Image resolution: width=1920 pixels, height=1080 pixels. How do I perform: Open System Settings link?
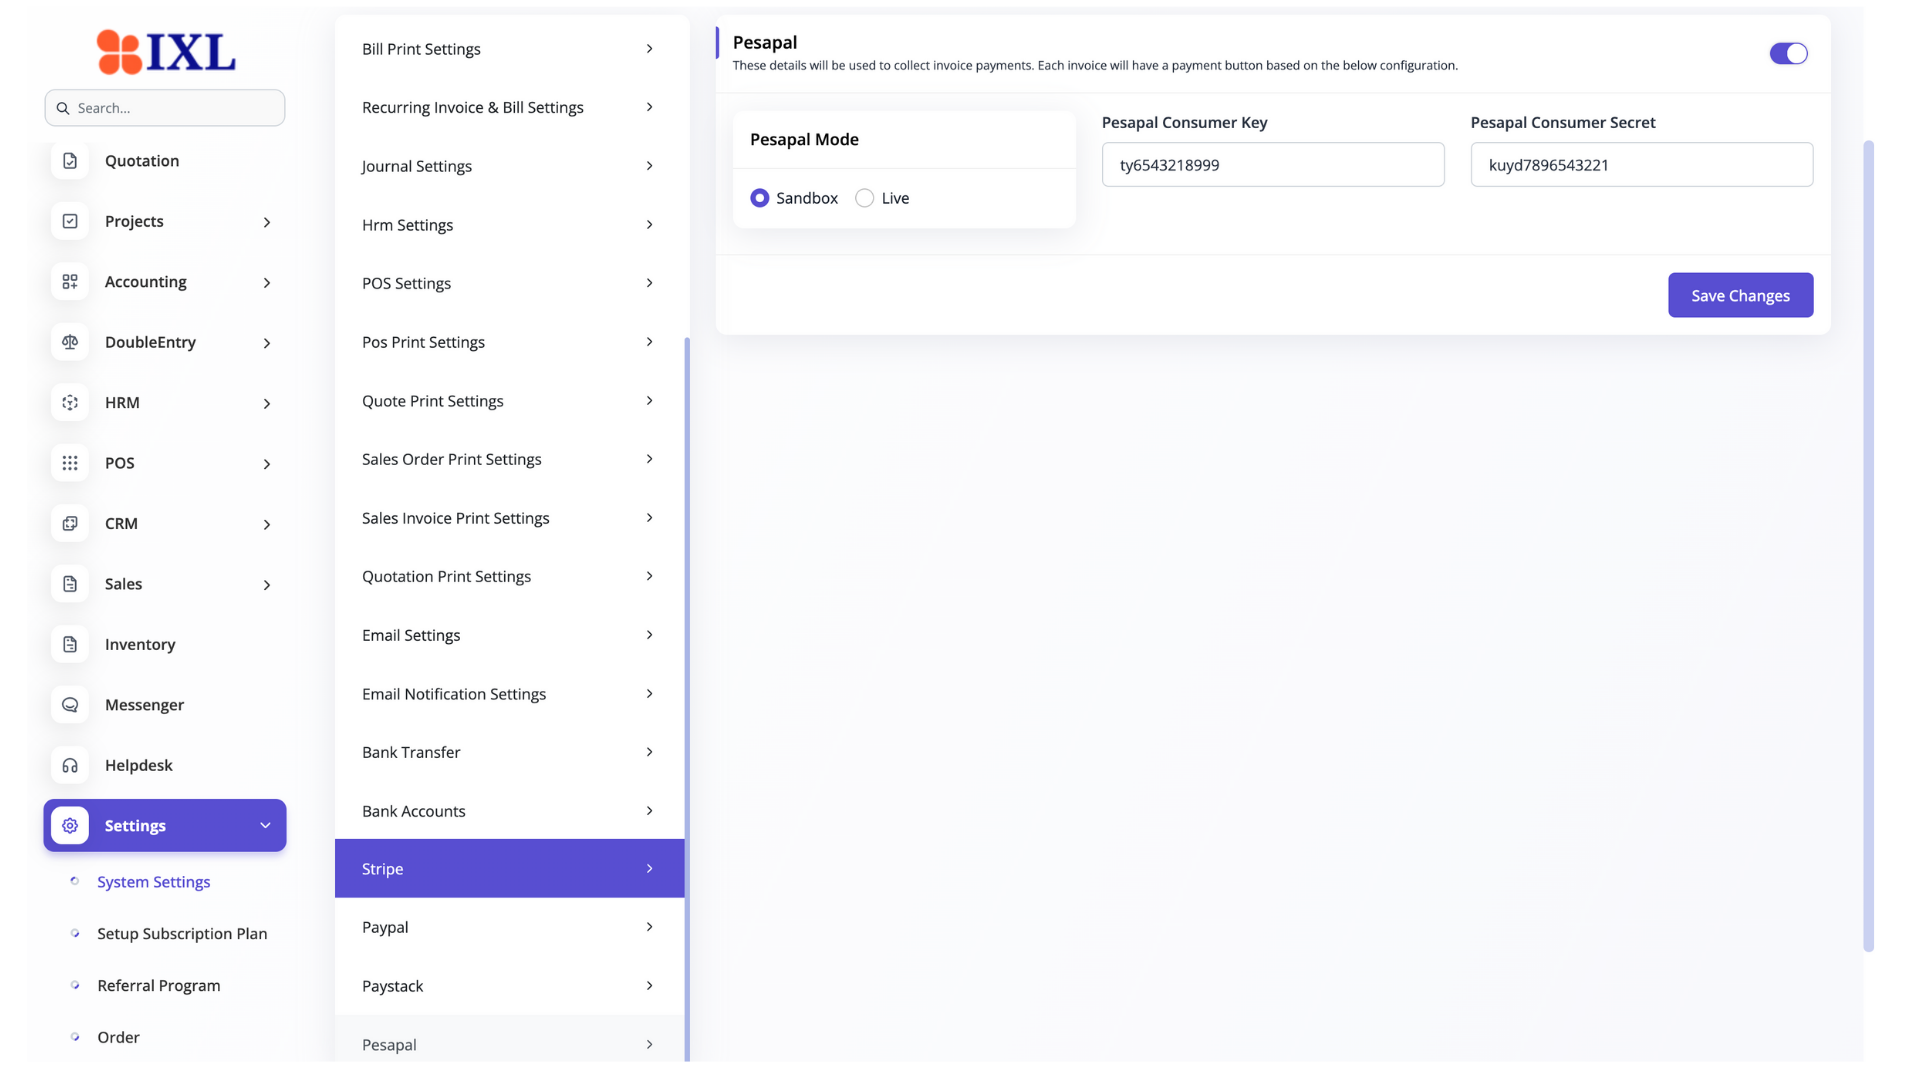click(153, 882)
